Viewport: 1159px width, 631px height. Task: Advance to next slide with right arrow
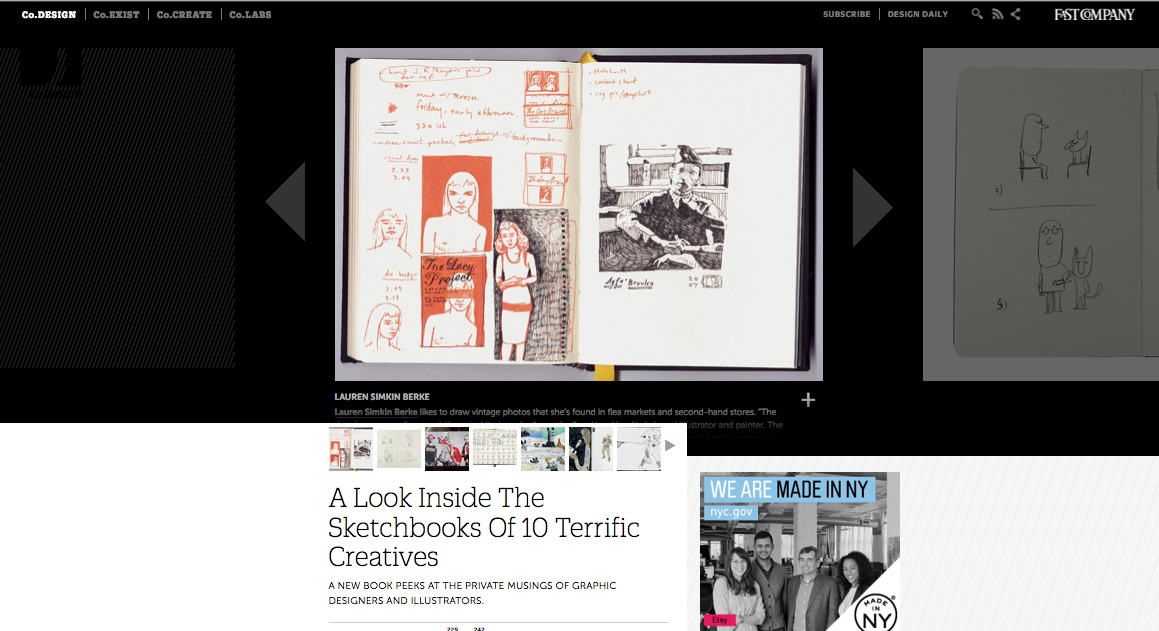pos(872,208)
